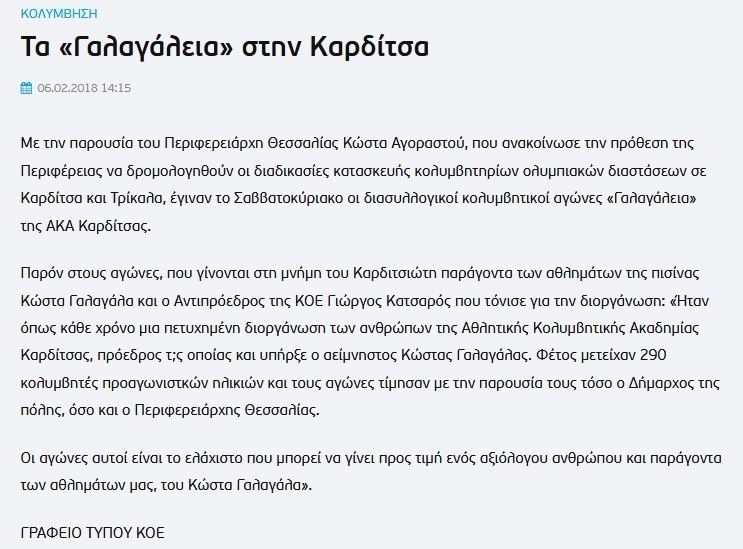
Task: Click the phrase Αθλητικής Κολυμβητικής Ακαδημίας
Action: click(580, 328)
